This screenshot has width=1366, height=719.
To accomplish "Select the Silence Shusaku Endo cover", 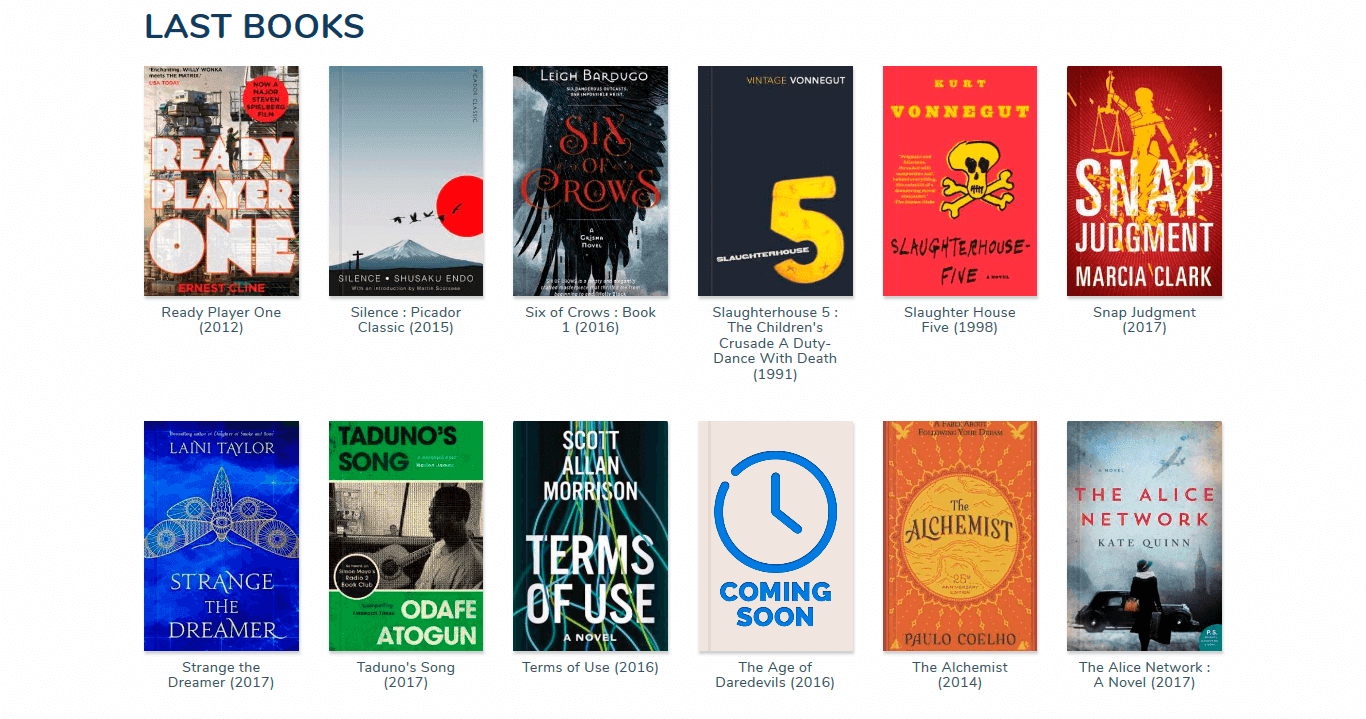I will coord(406,181).
